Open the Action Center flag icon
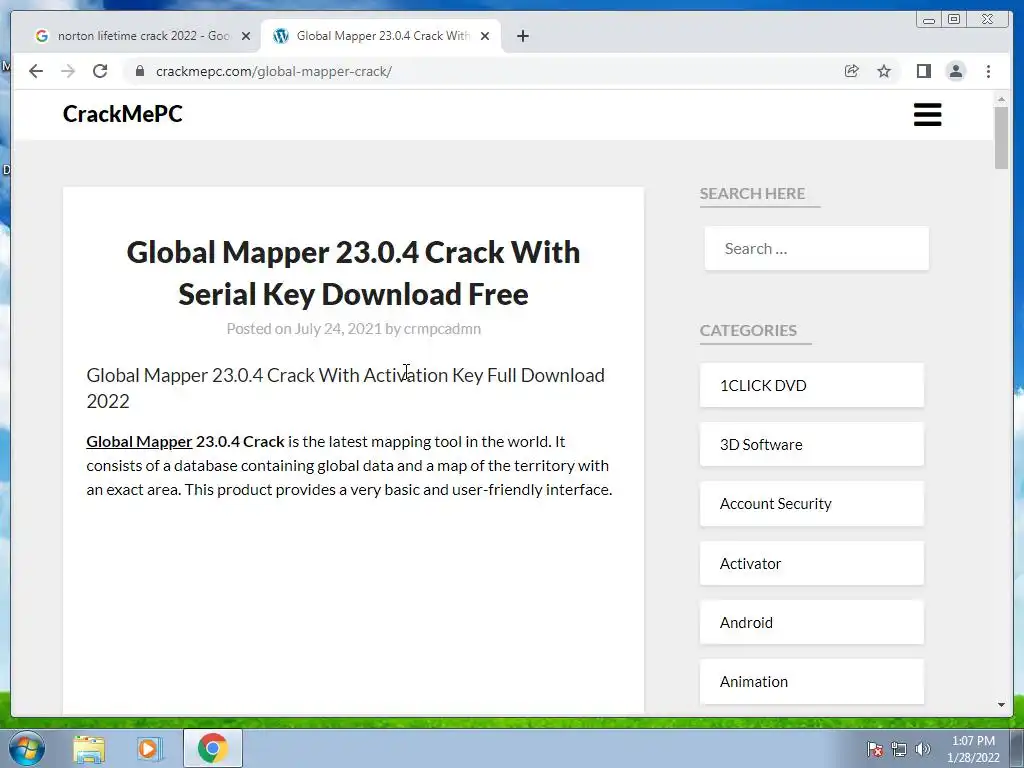 [x=874, y=749]
